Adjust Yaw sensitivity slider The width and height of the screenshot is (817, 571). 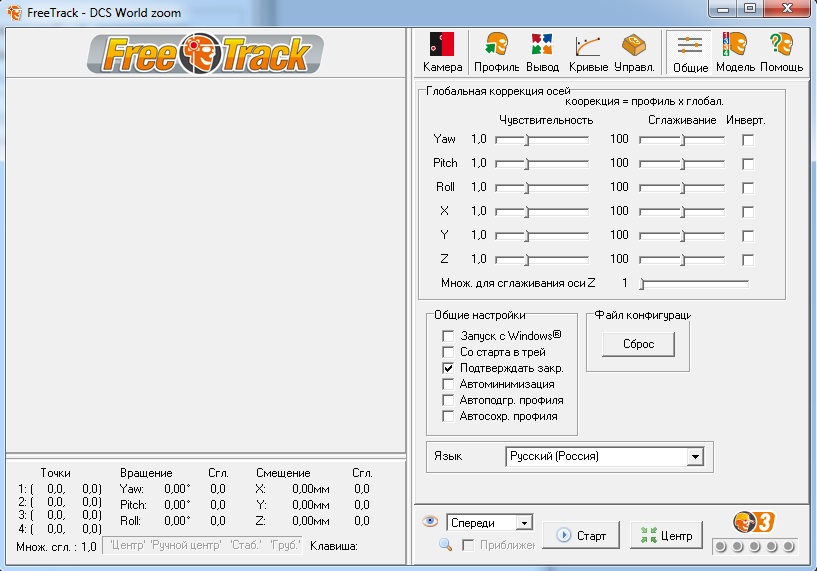[542, 140]
